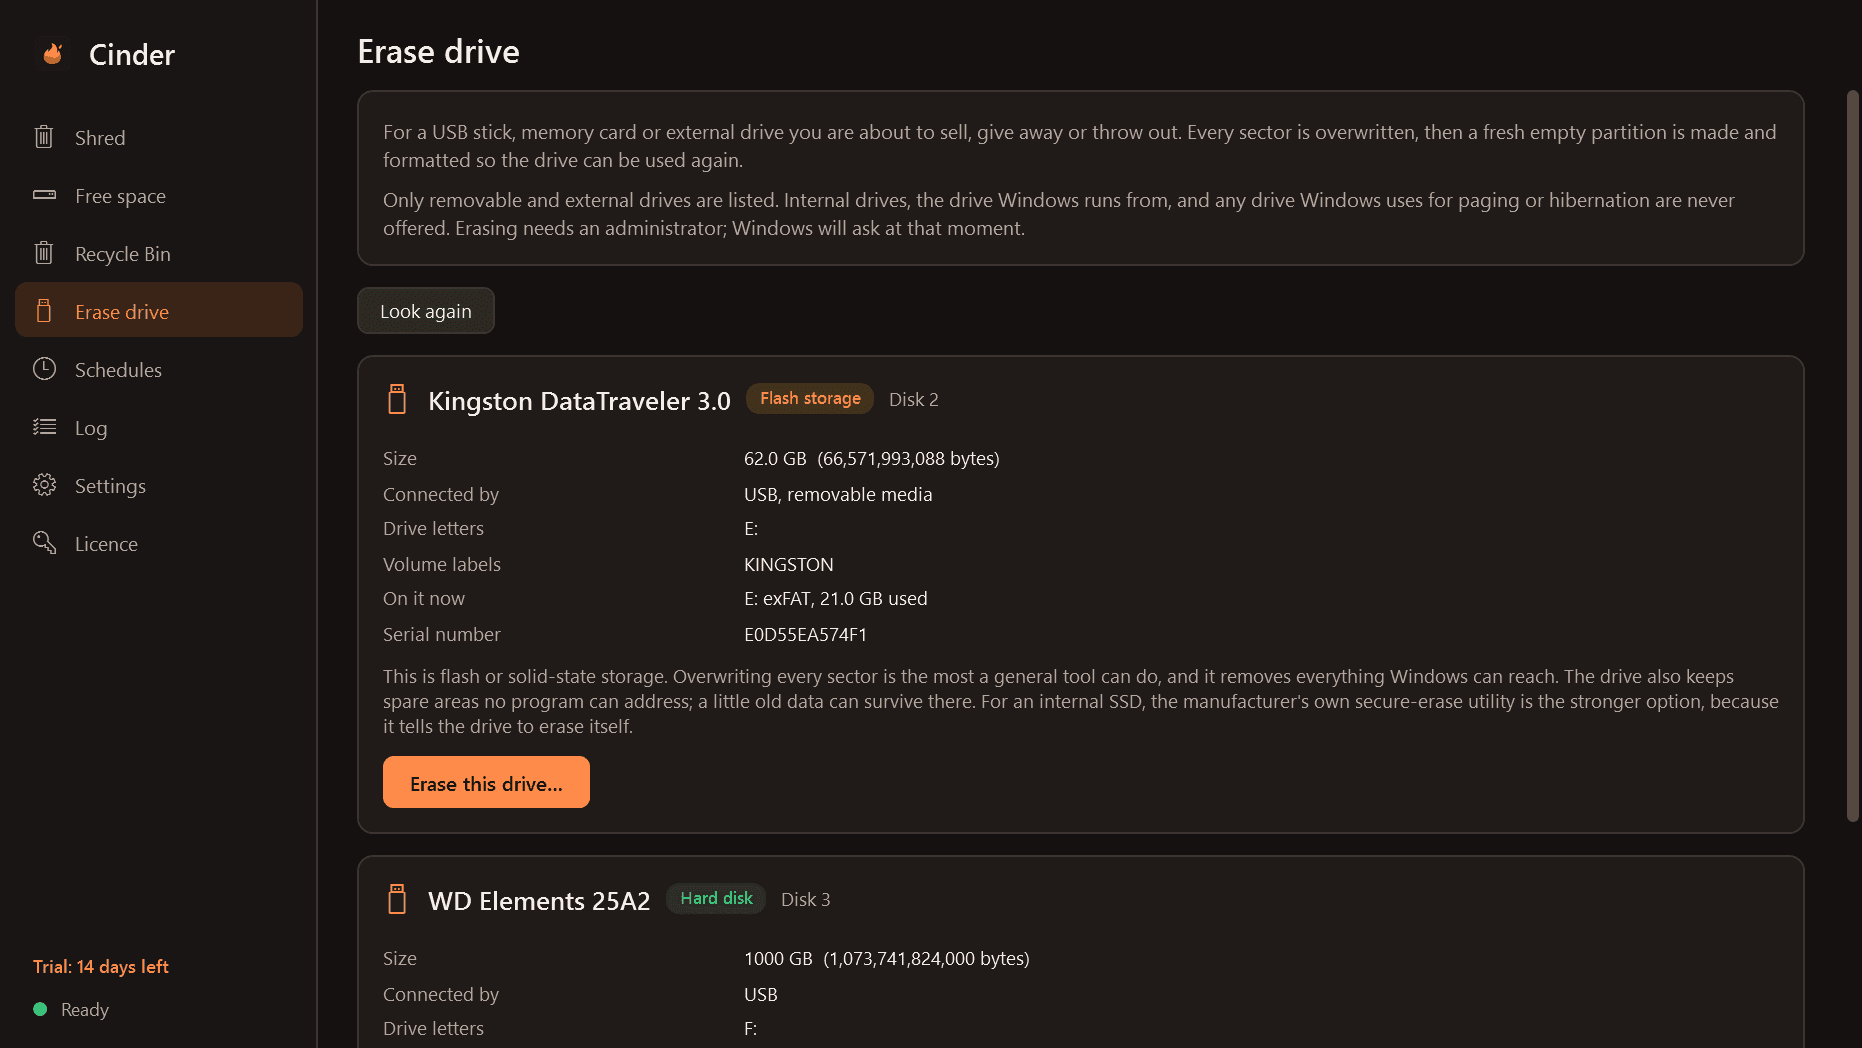The height and width of the screenshot is (1048, 1862).
Task: Select the Shred trash icon in sidebar
Action: [x=44, y=137]
